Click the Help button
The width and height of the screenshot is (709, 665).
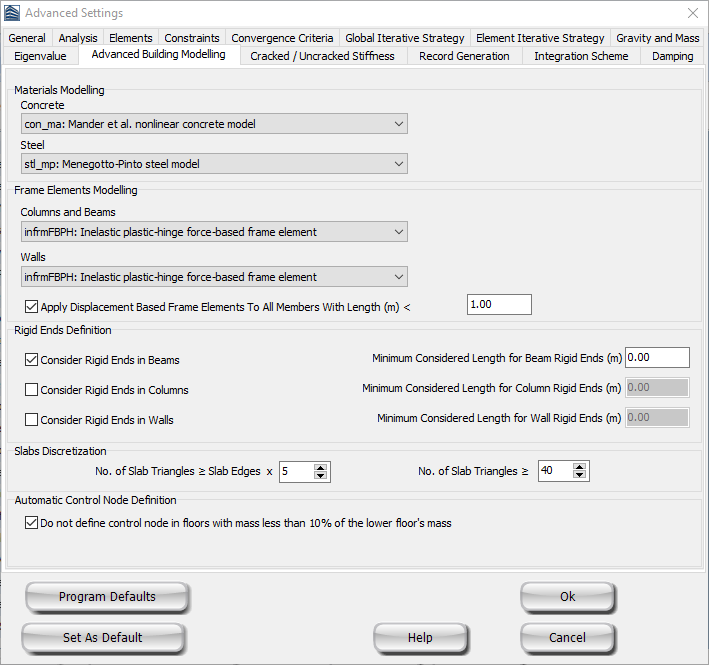(420, 637)
